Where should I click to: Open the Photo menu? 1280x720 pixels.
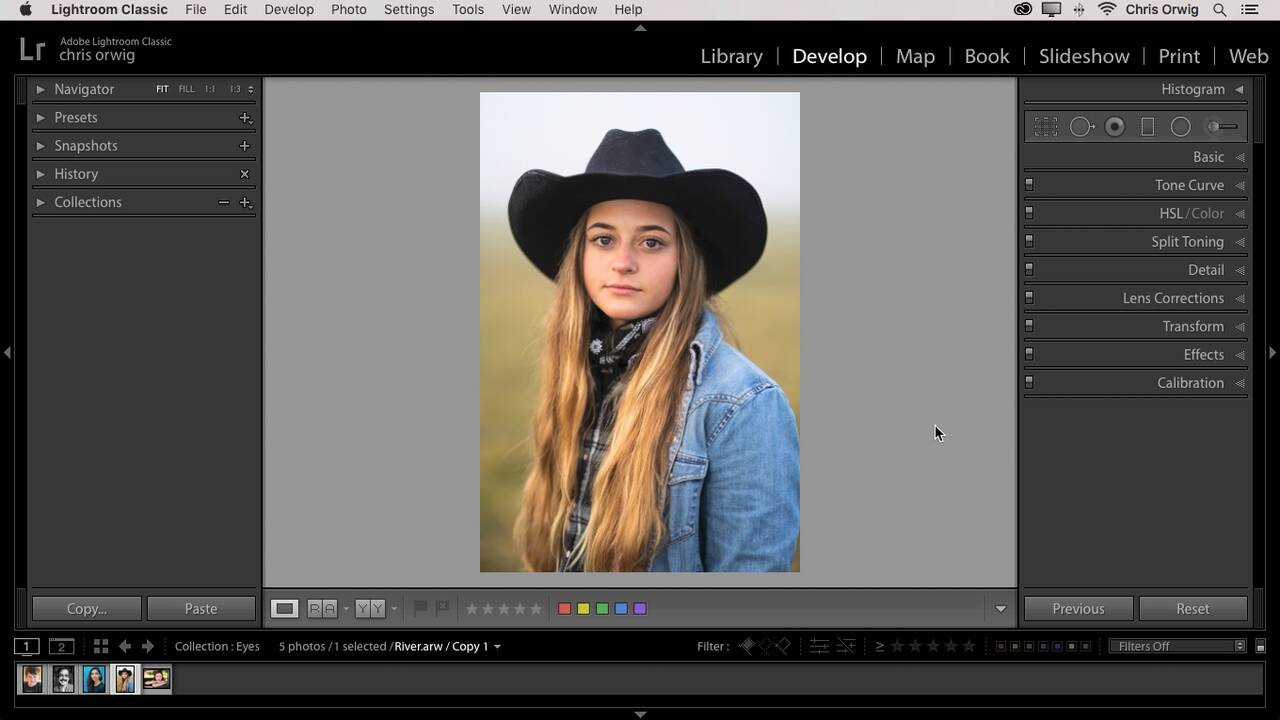[x=349, y=10]
